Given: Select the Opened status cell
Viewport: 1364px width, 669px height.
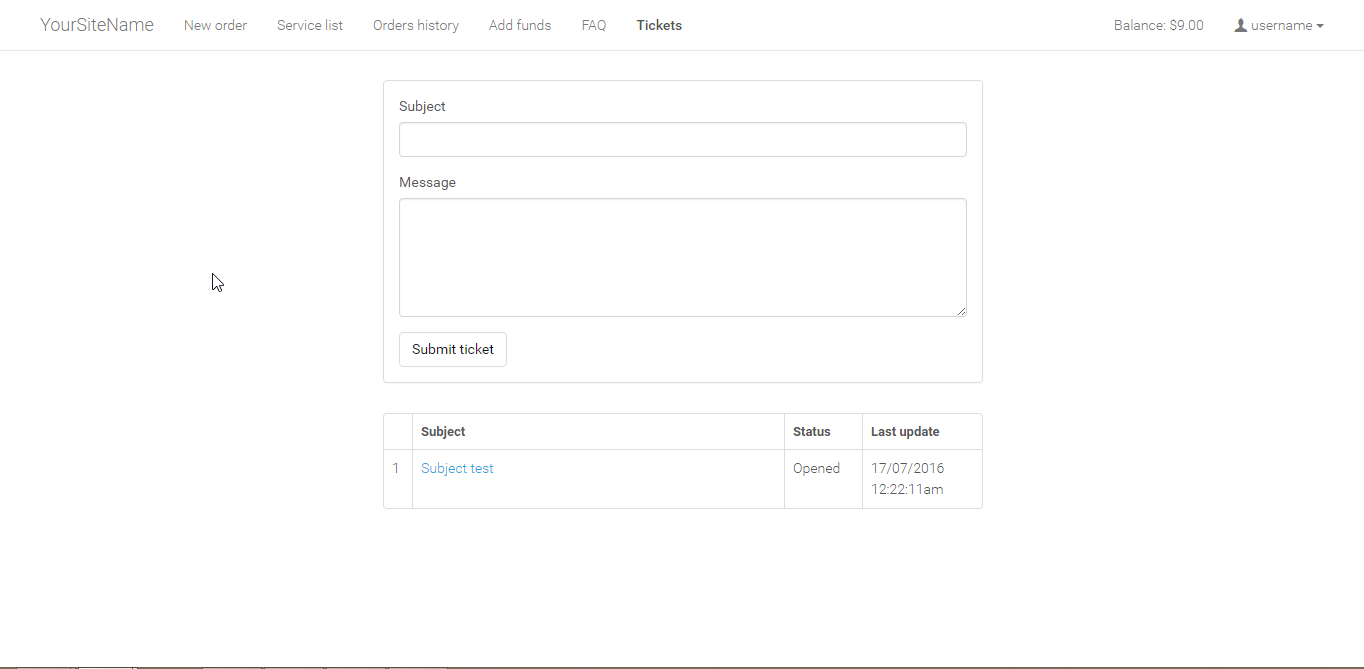Looking at the screenshot, I should [x=816, y=468].
